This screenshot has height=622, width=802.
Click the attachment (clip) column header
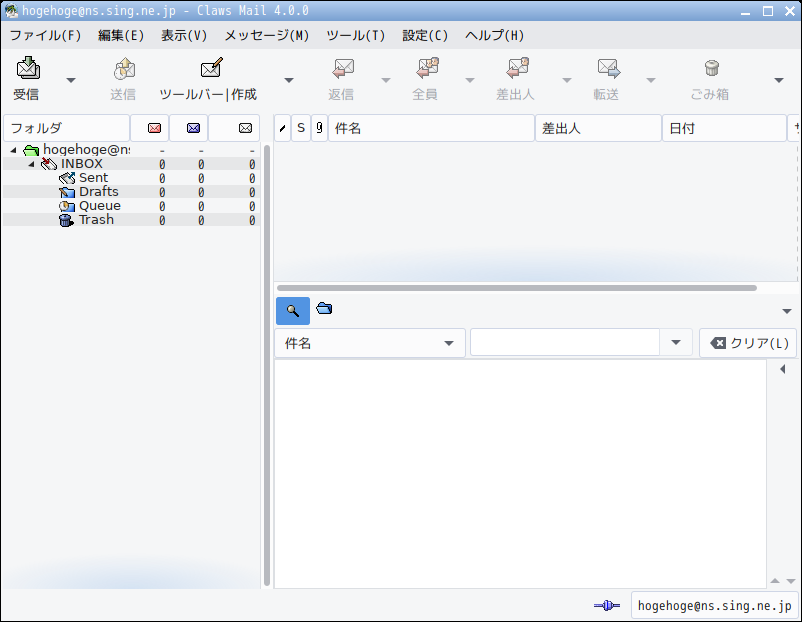click(319, 128)
